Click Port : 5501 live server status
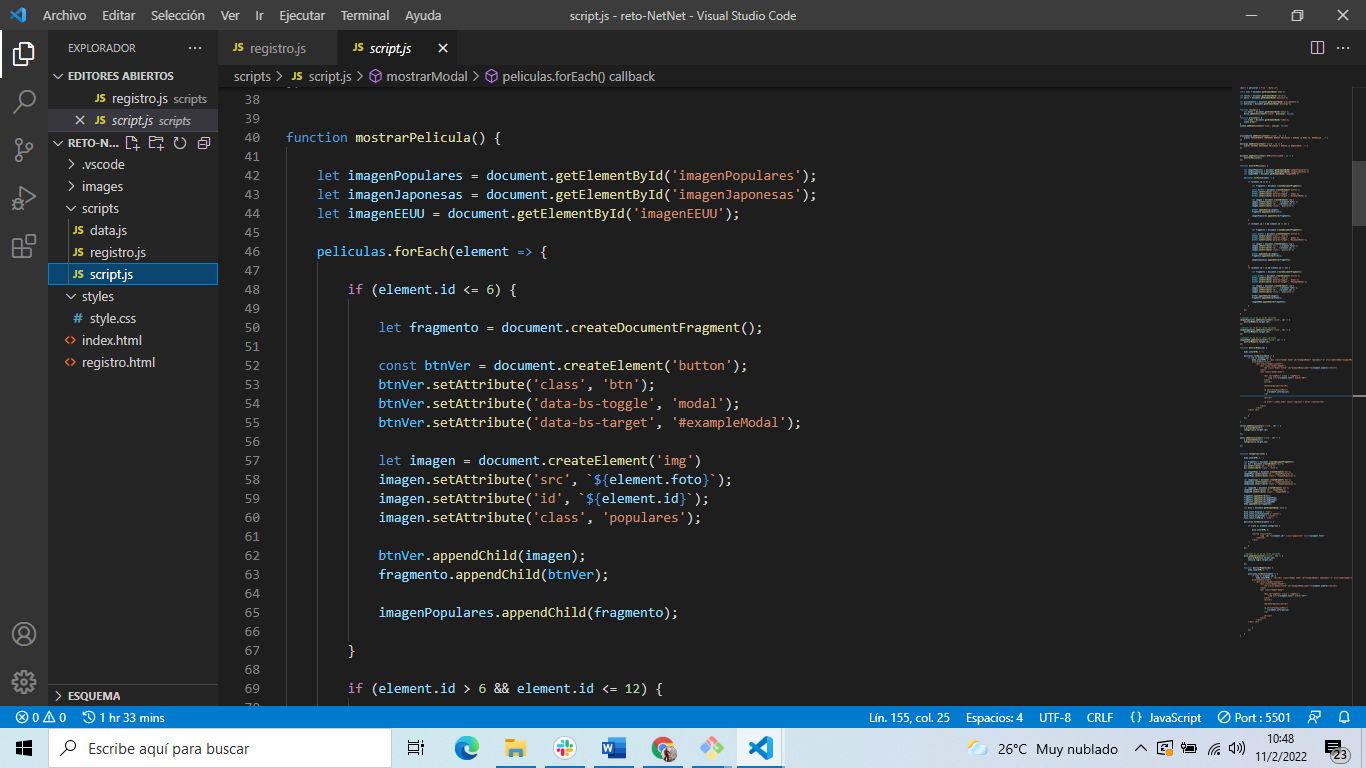 pos(1254,718)
